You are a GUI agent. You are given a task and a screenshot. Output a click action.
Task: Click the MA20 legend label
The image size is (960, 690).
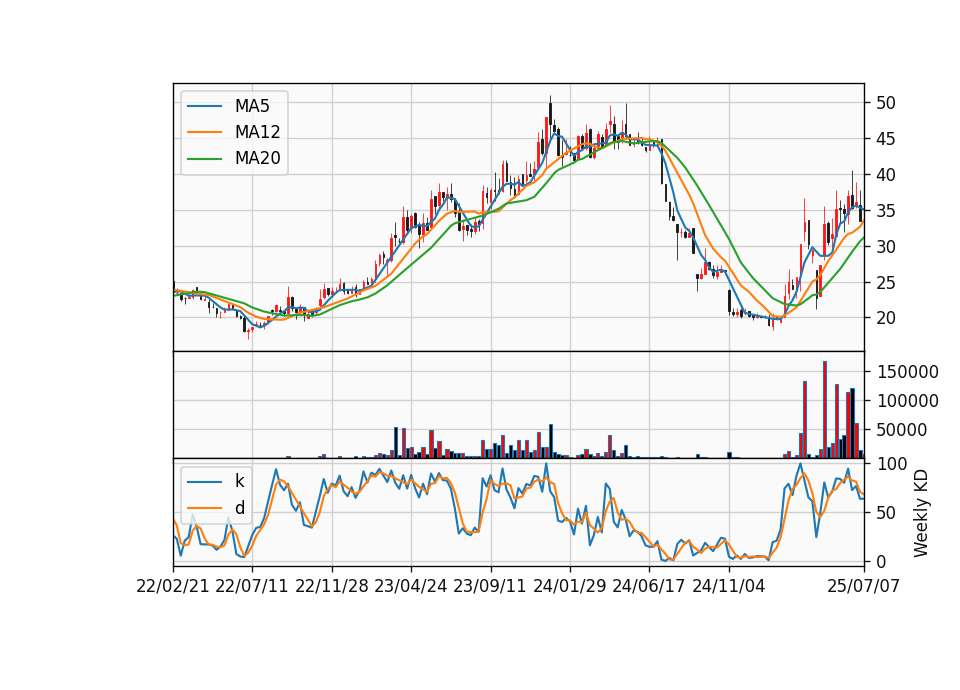point(257,158)
